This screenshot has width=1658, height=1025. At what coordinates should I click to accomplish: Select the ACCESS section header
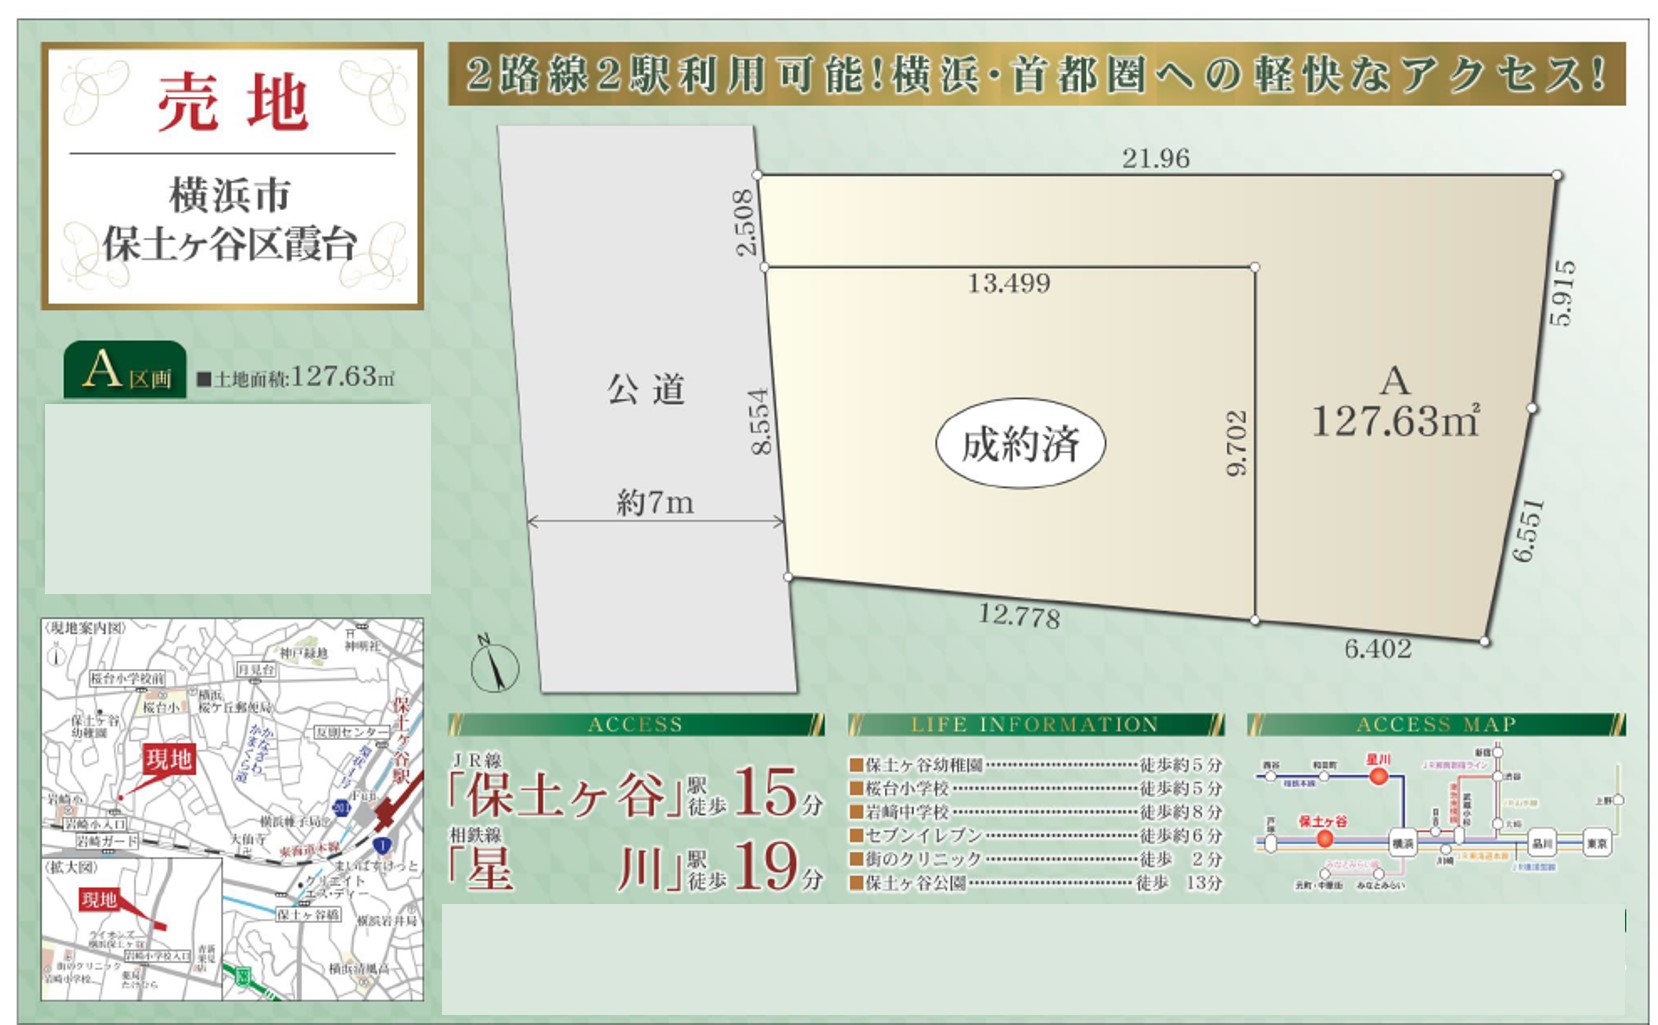pos(636,724)
